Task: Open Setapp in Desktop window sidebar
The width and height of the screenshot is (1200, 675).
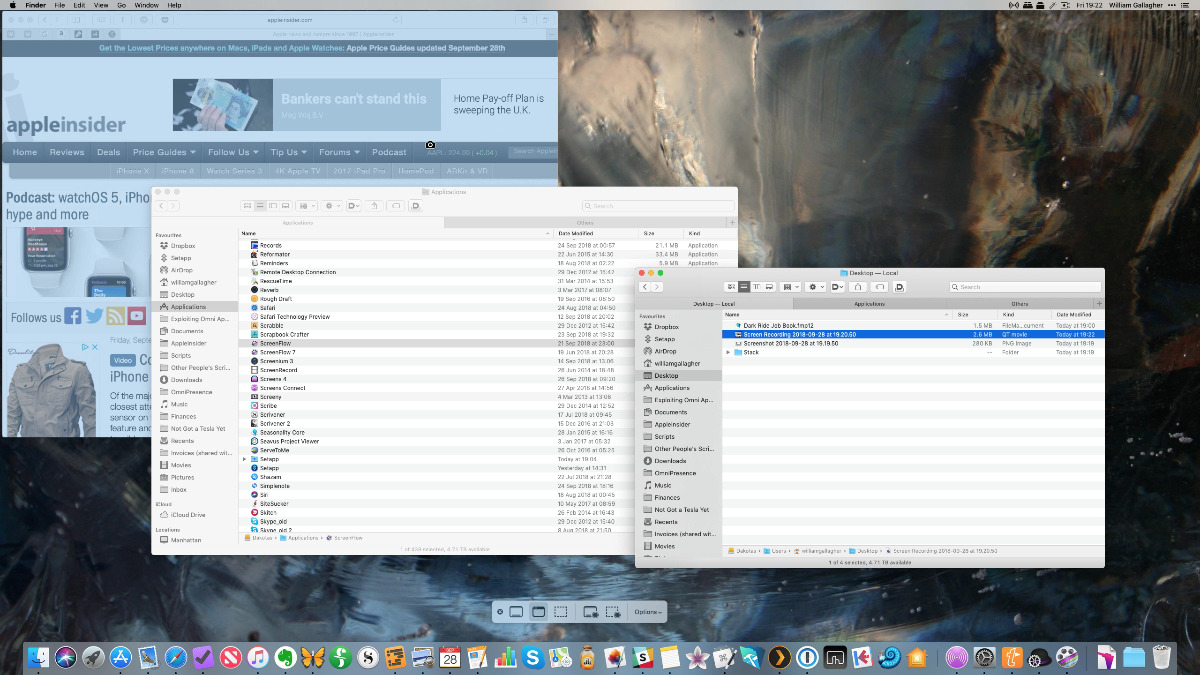Action: tap(664, 339)
